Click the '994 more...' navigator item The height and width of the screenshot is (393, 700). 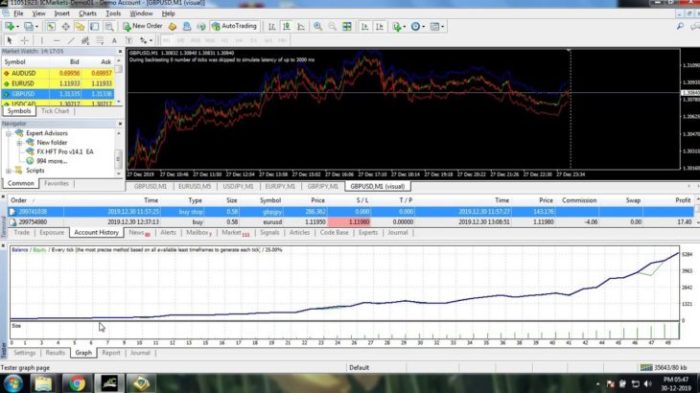tap(52, 161)
